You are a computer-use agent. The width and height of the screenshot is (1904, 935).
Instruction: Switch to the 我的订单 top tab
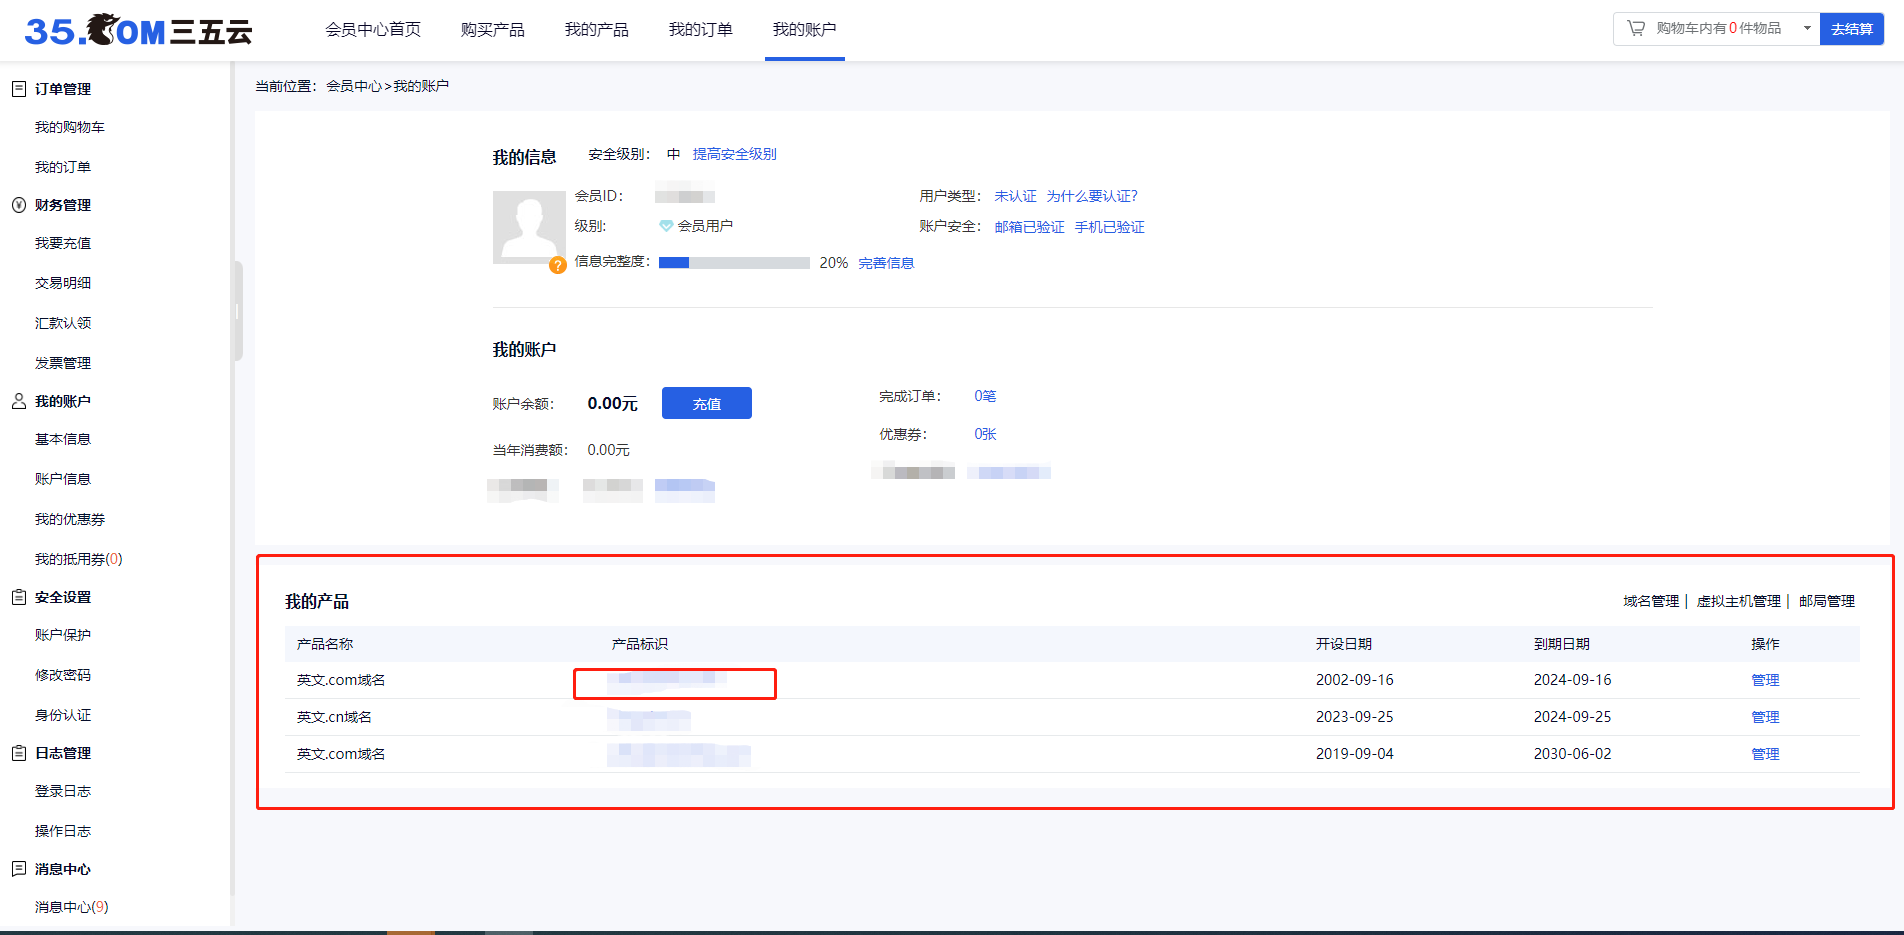click(x=700, y=30)
